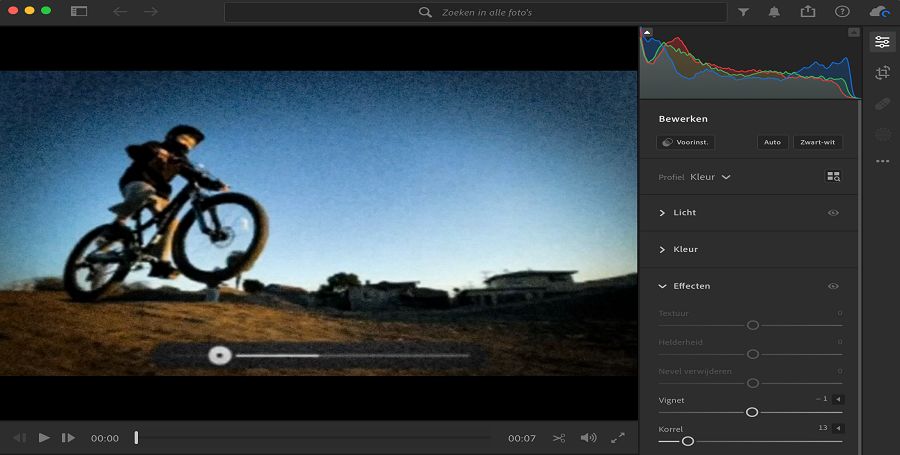This screenshot has height=455, width=900.
Task: Click the Korrel slider handle
Action: coord(688,441)
